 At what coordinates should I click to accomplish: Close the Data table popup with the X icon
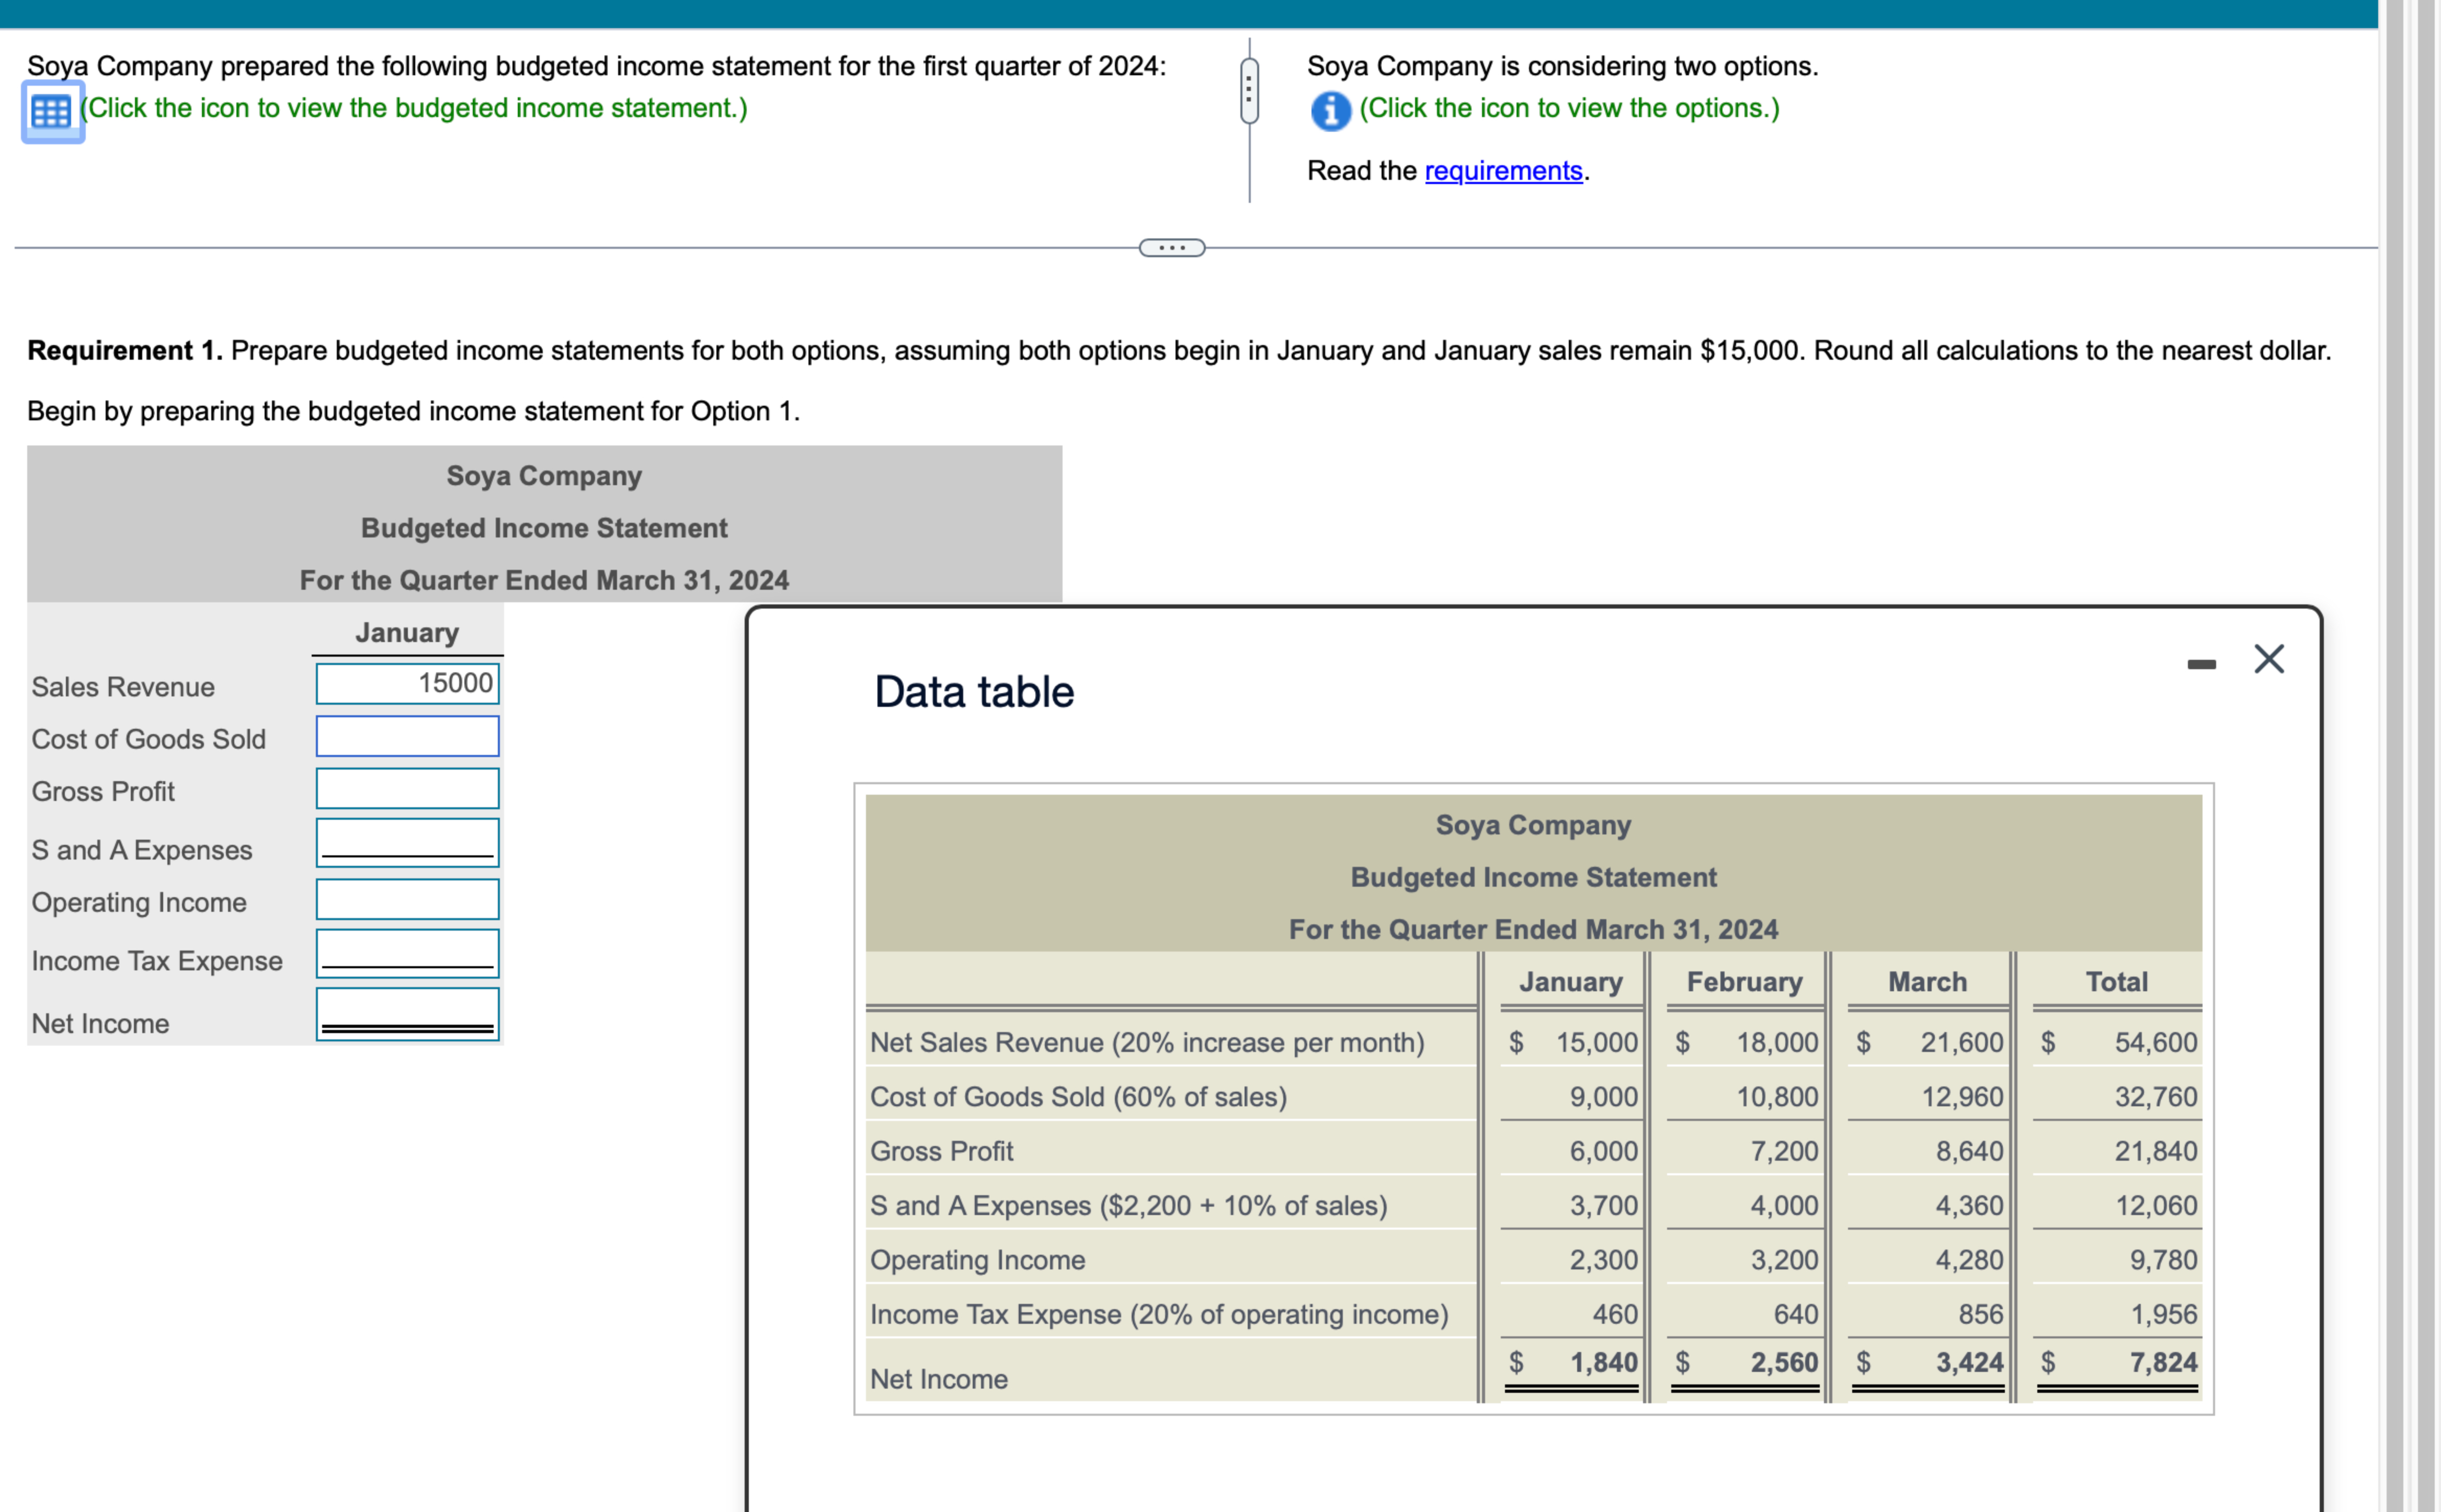[2270, 658]
